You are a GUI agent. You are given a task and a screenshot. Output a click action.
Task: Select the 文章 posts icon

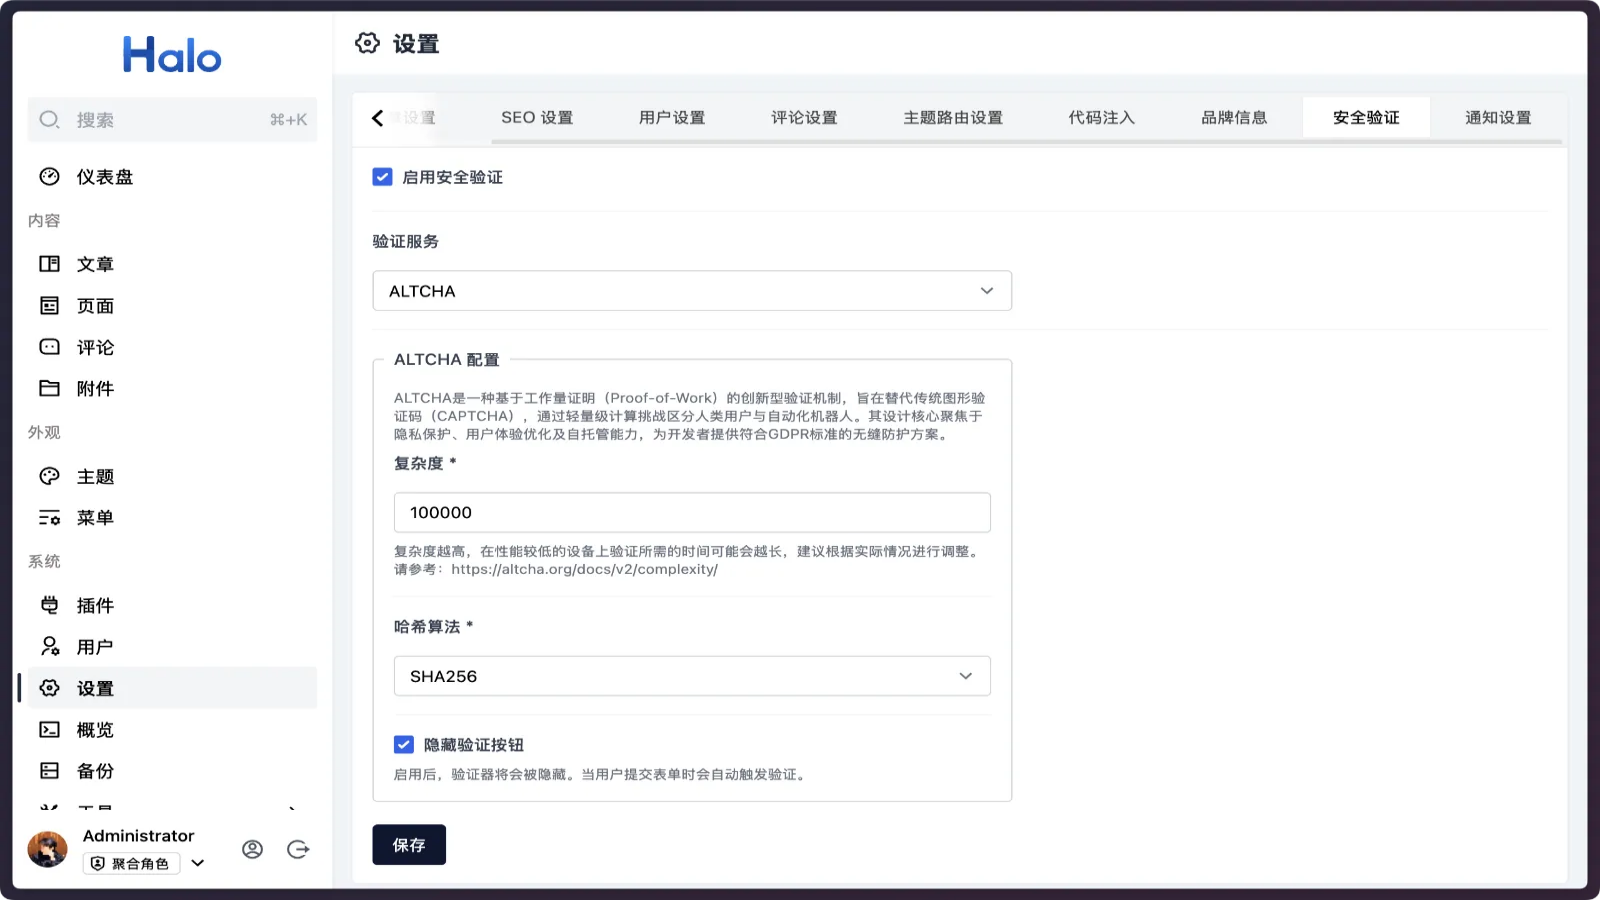(50, 263)
